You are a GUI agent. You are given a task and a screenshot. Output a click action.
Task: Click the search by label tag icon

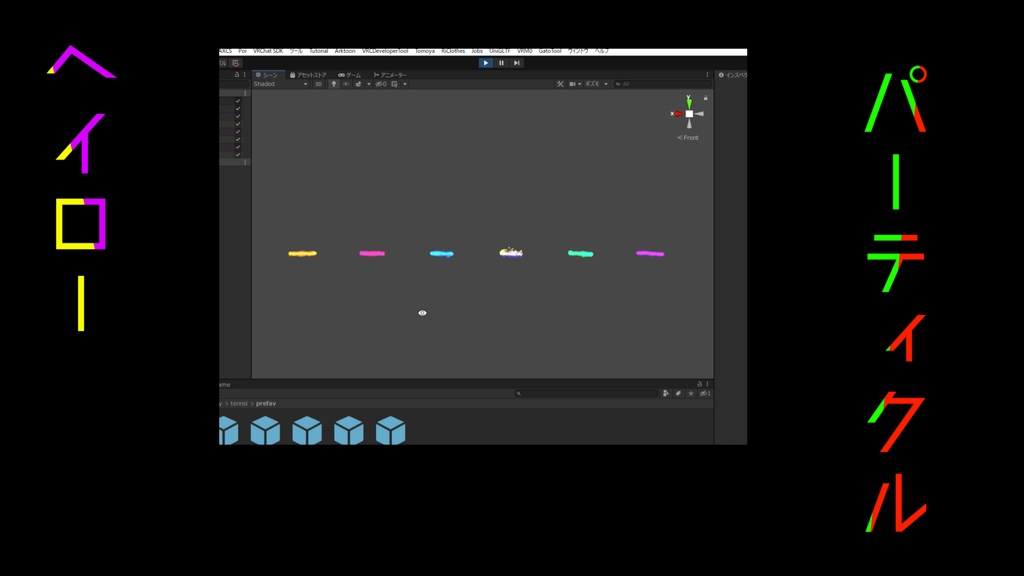click(678, 393)
